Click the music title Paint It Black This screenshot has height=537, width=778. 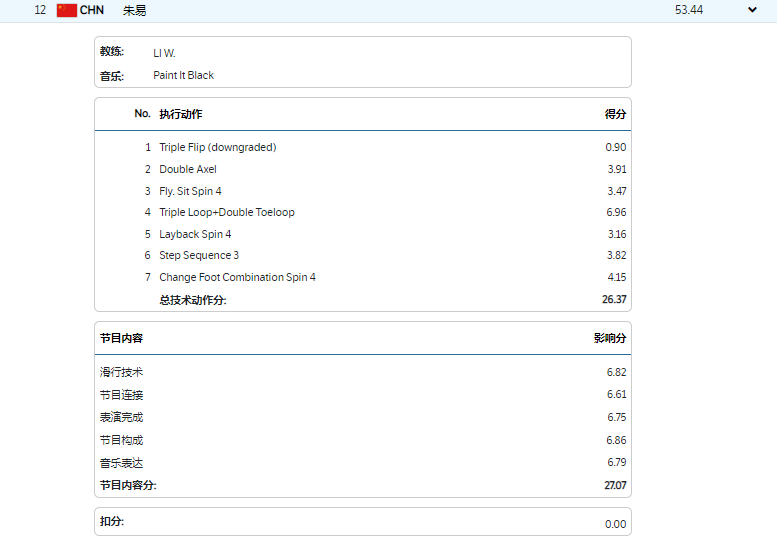[184, 75]
